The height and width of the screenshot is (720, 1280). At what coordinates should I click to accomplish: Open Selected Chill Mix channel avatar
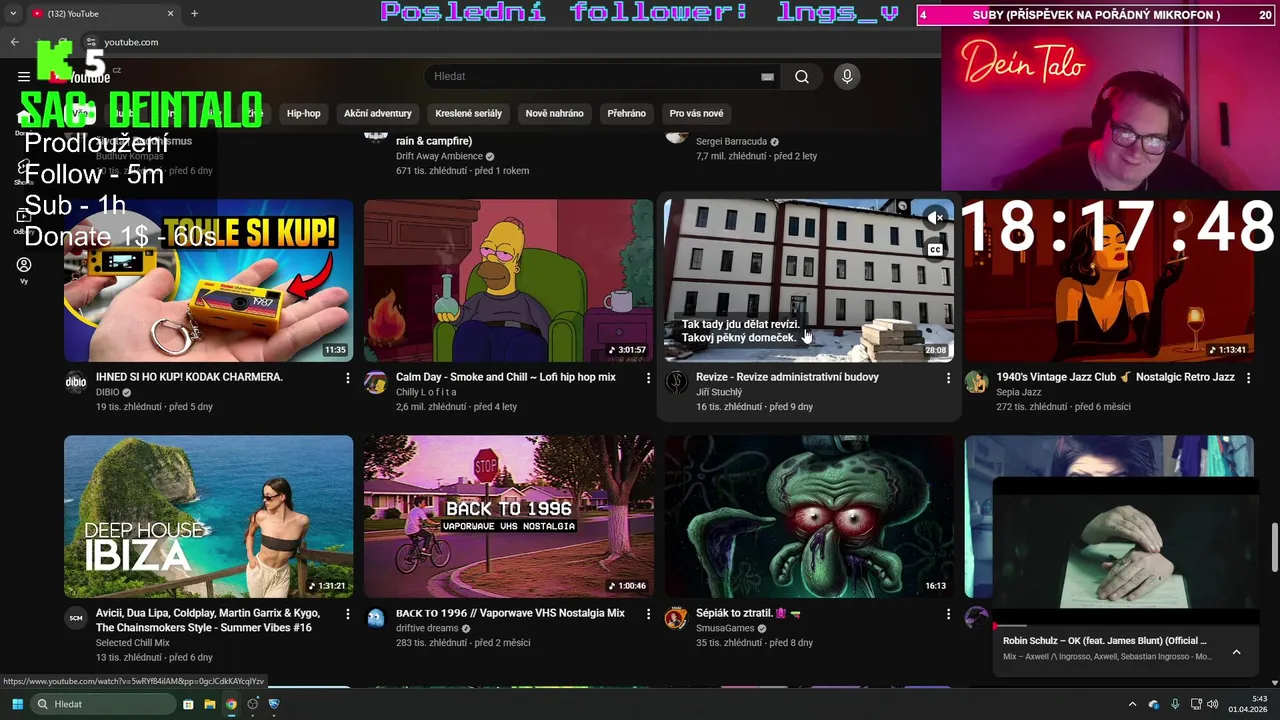[76, 618]
